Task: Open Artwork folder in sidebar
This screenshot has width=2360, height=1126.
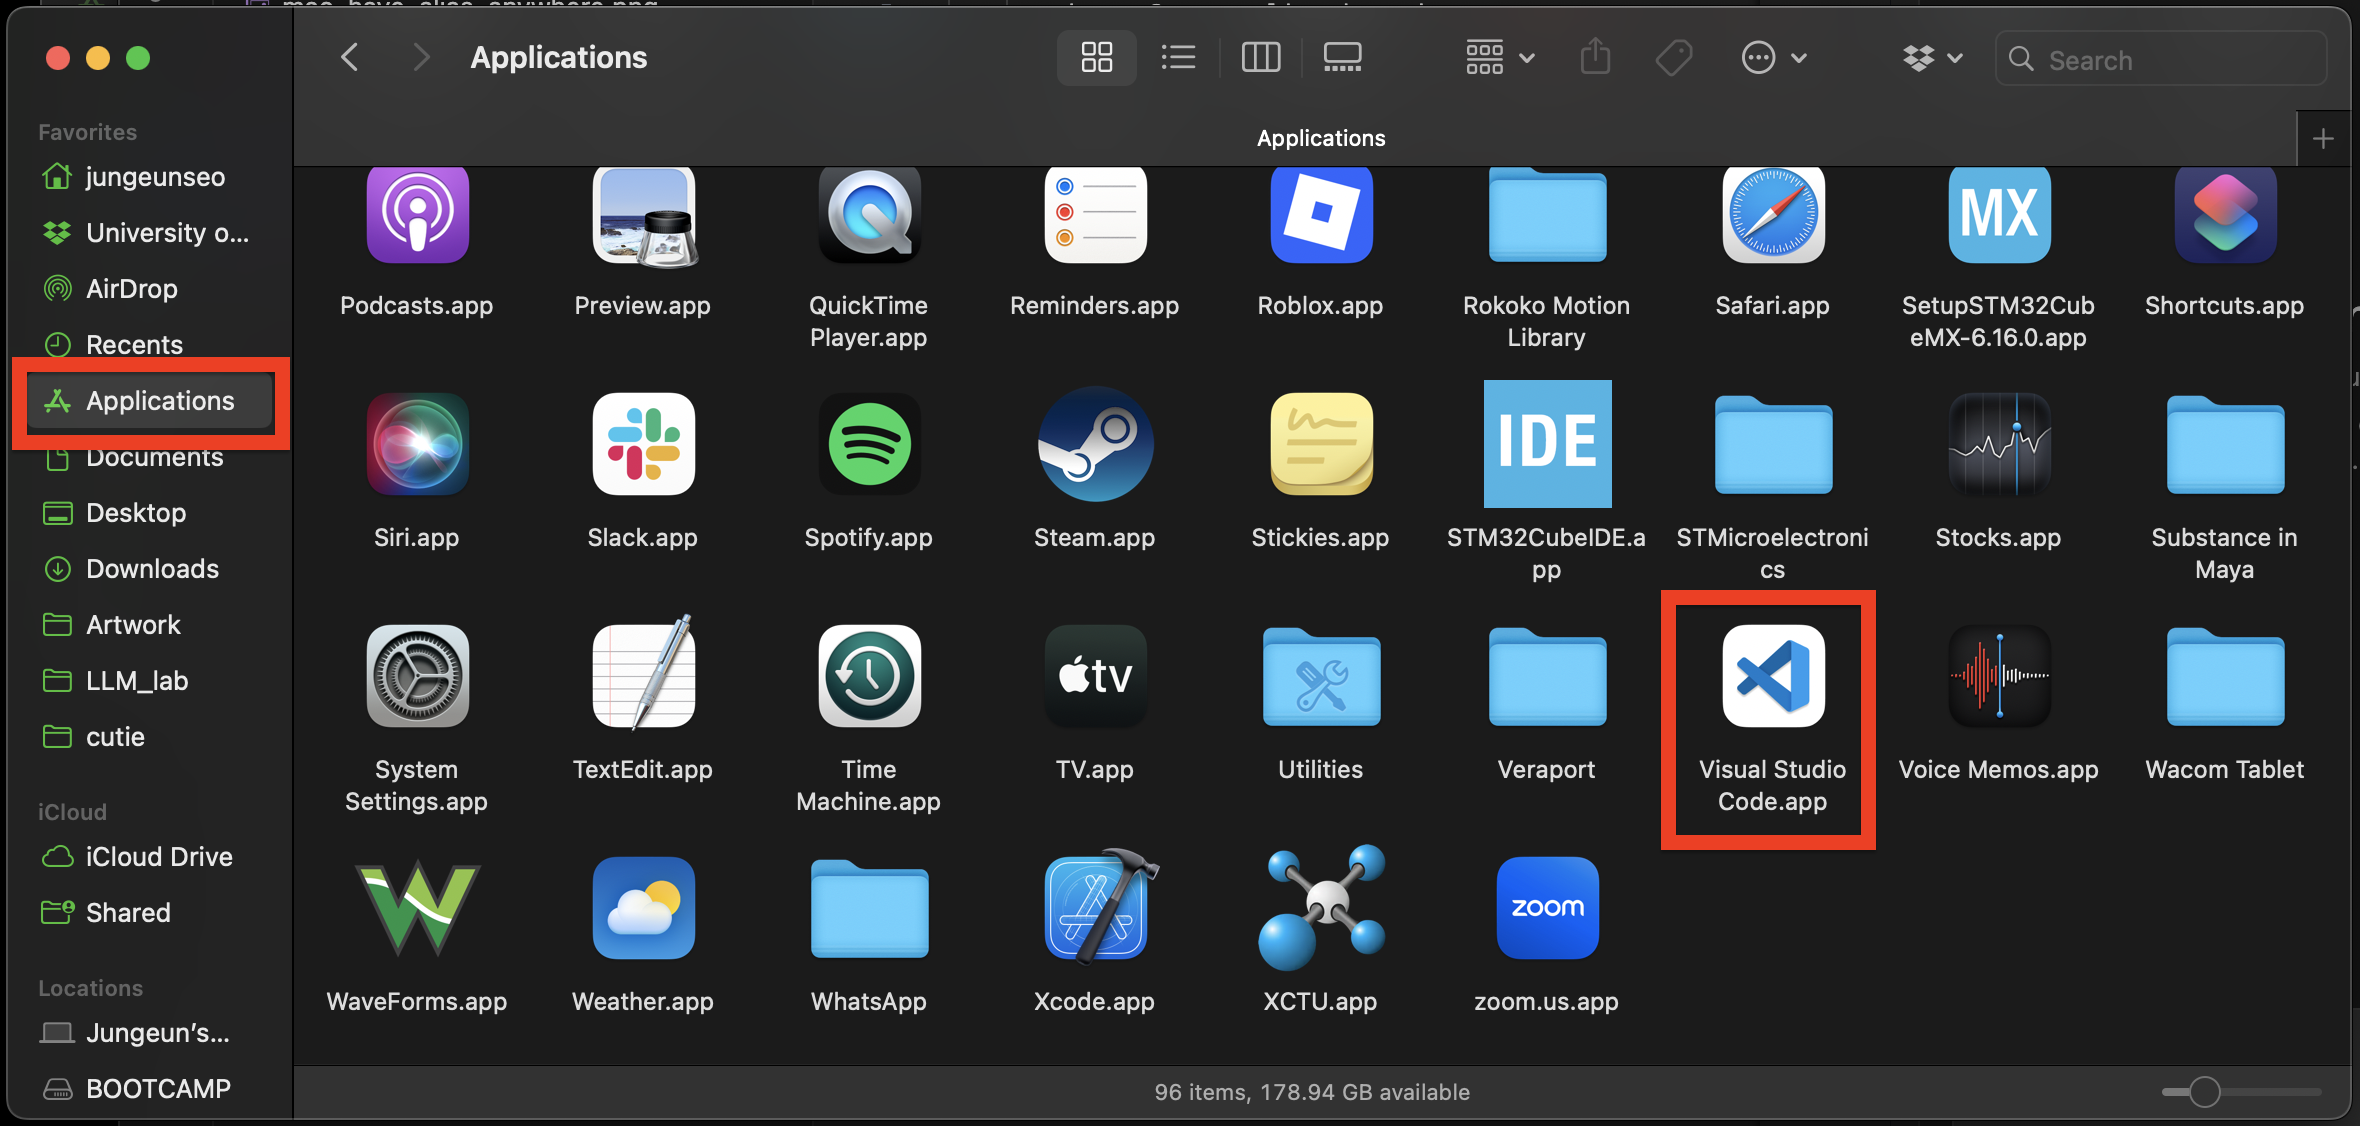Action: click(x=150, y=625)
